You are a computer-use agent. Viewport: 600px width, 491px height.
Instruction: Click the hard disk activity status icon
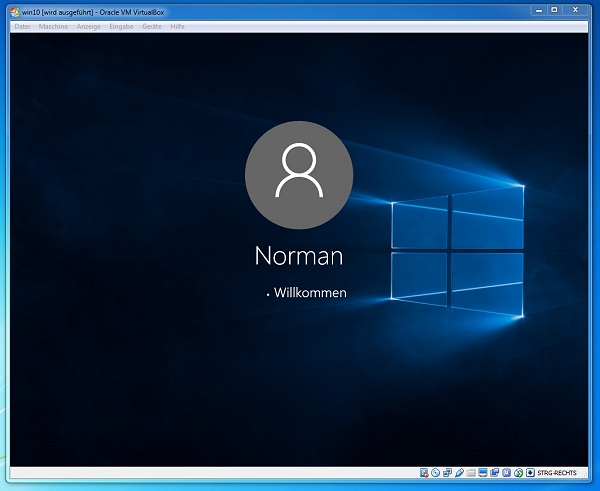tap(424, 473)
